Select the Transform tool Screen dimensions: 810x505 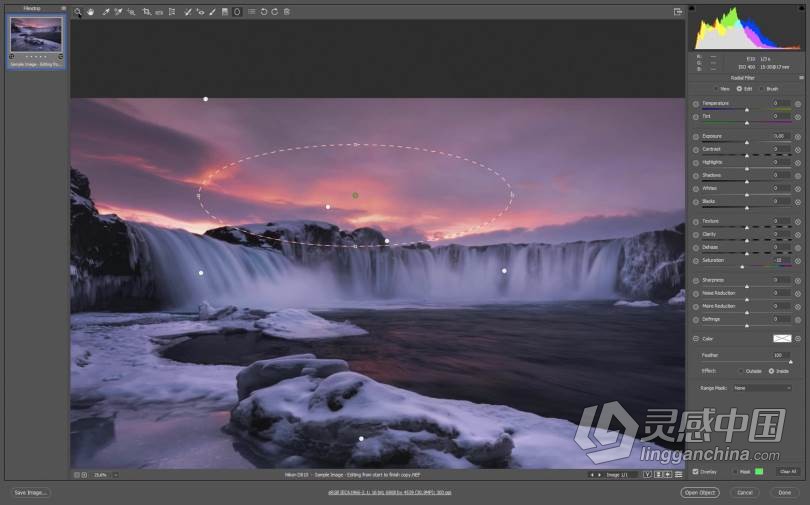(x=172, y=11)
